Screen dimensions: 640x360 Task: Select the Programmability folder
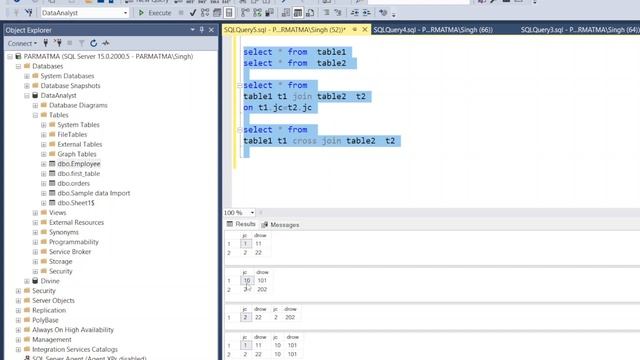[73, 242]
